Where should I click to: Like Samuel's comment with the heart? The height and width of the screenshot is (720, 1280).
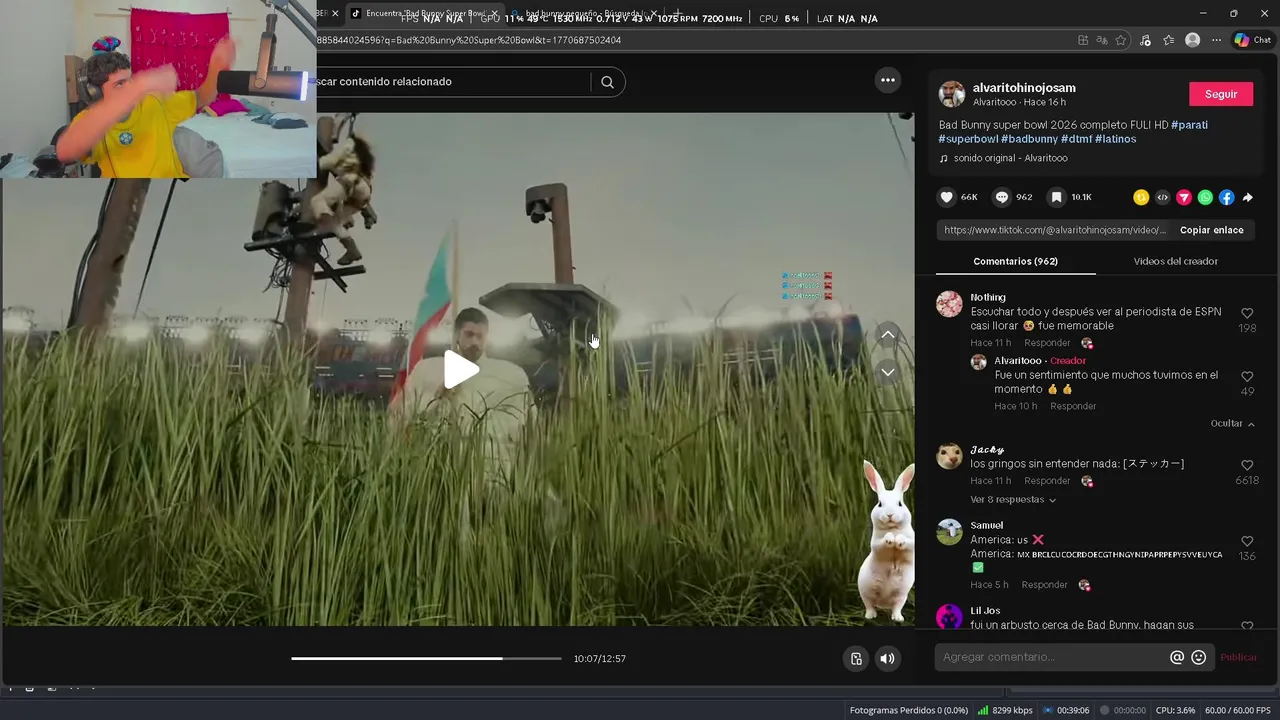1247,542
